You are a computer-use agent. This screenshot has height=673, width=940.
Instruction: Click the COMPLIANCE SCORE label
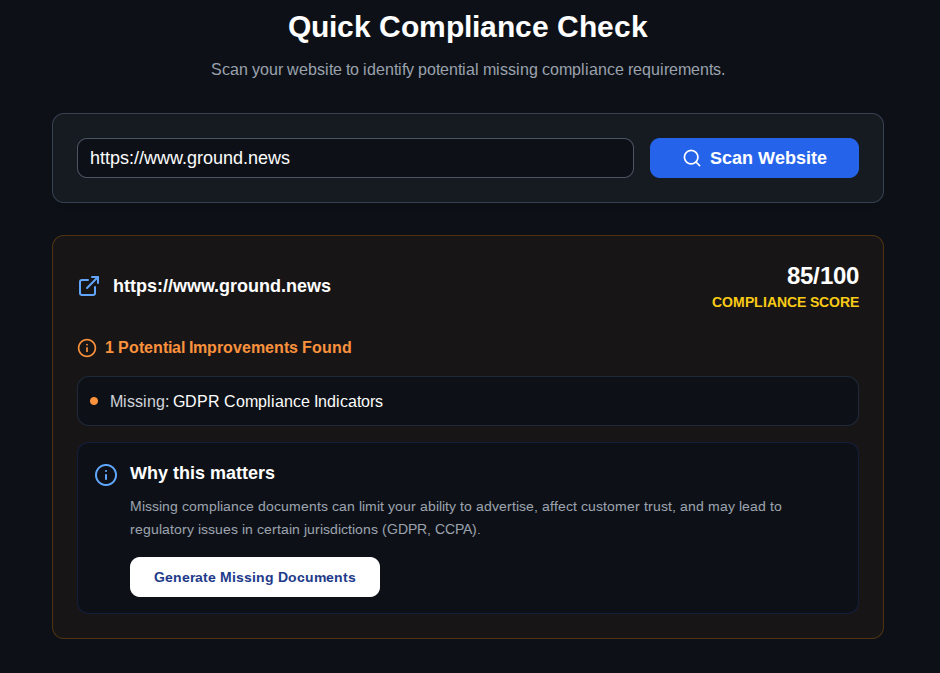785,302
